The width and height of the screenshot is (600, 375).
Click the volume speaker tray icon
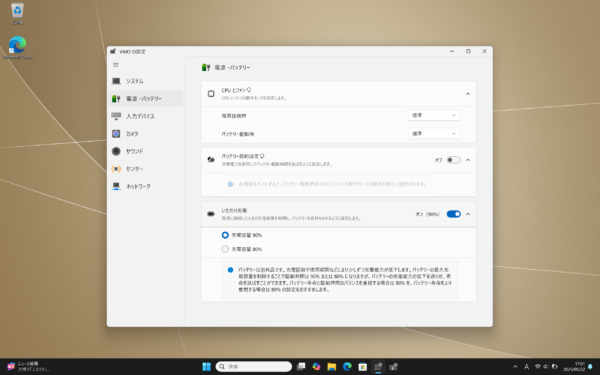tap(546, 367)
